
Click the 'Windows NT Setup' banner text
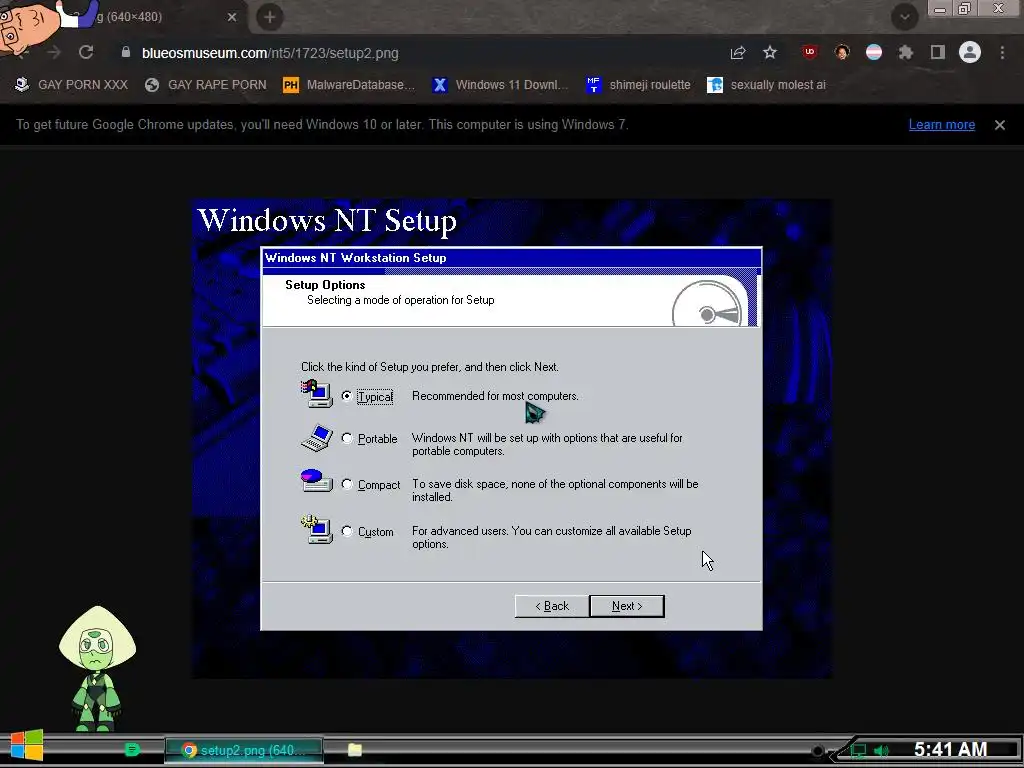[x=327, y=220]
